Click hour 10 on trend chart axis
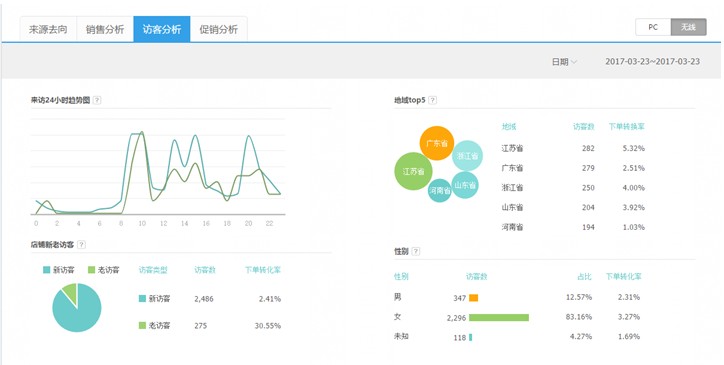This screenshot has width=724, height=365. (142, 224)
